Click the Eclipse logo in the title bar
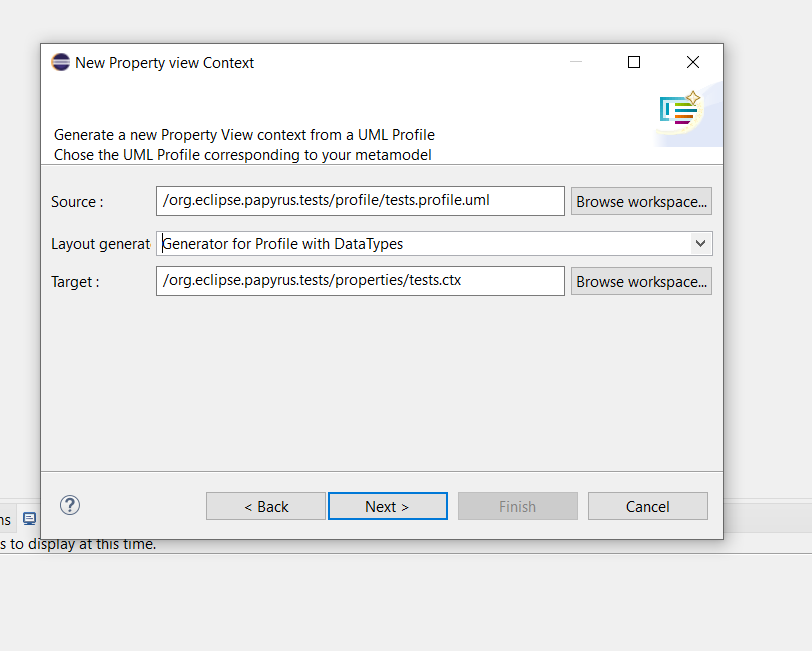812x651 pixels. [x=61, y=62]
